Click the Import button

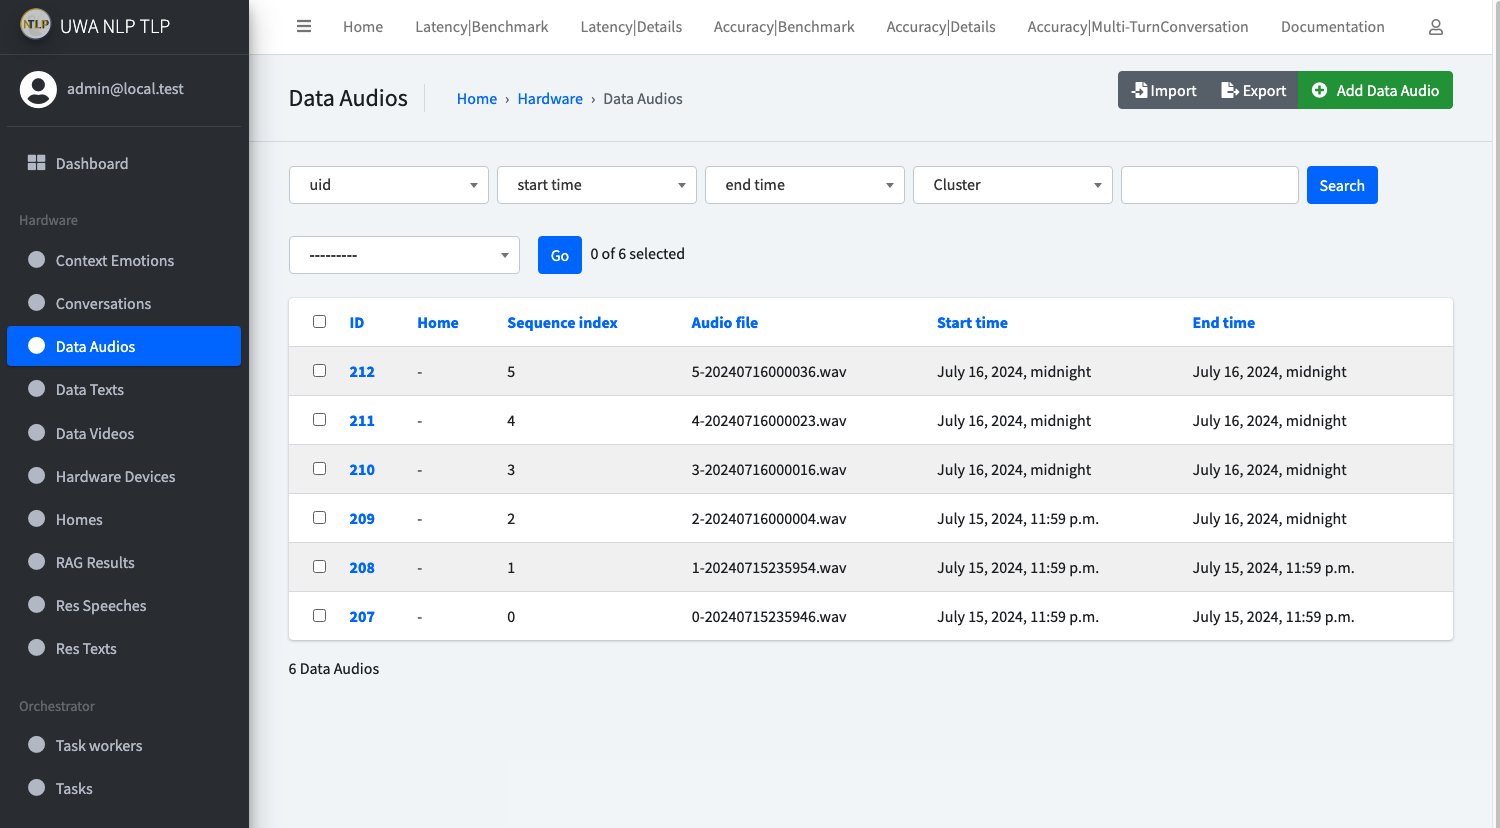(x=1163, y=90)
